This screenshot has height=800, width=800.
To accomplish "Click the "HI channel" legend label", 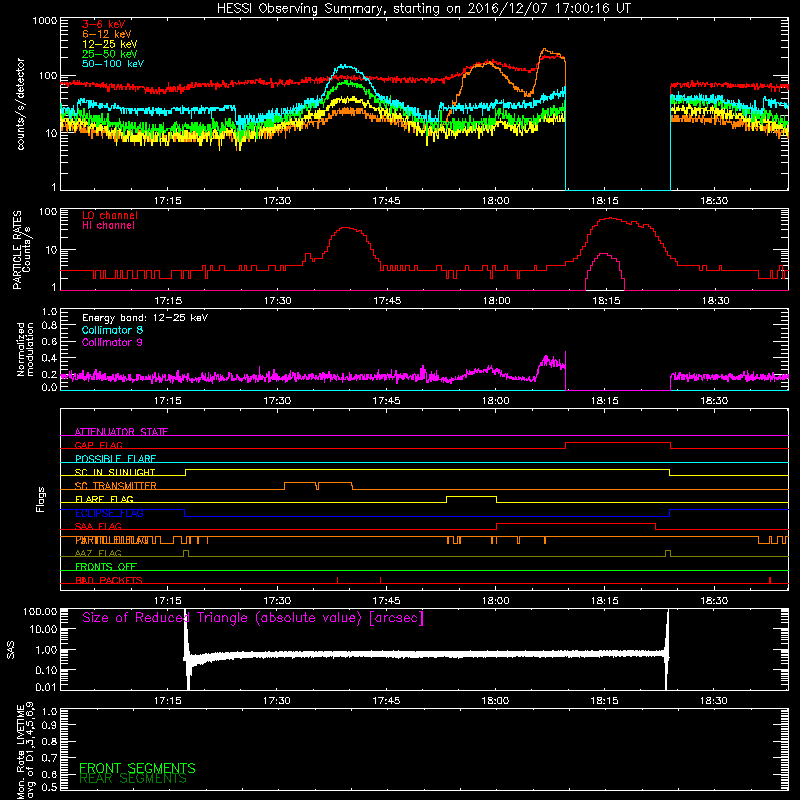I will [x=109, y=226].
